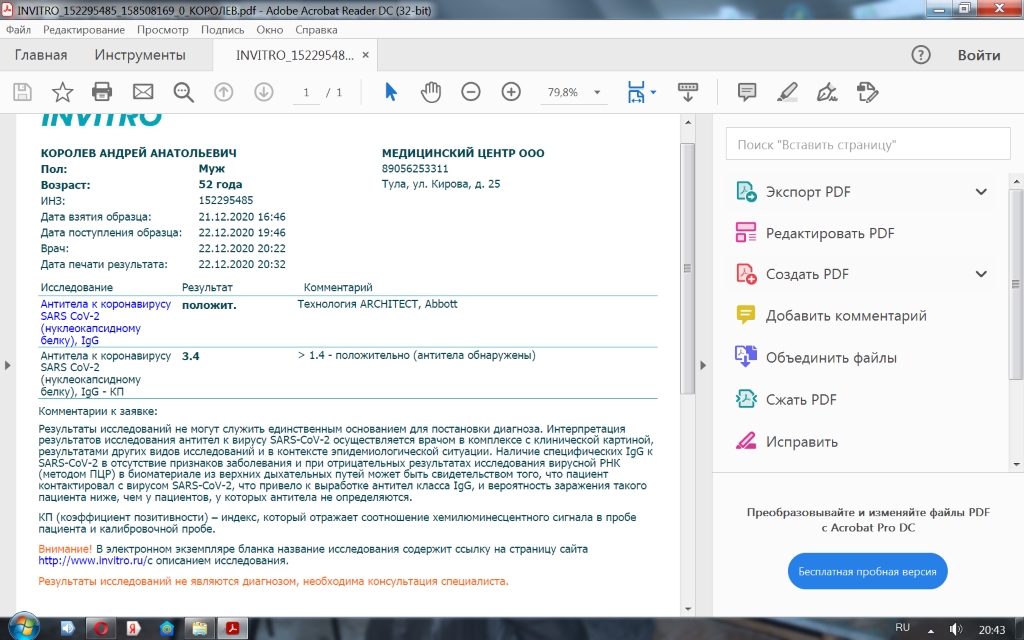Star this file as a favorite
Image resolution: width=1024 pixels, height=640 pixels.
coord(62,92)
